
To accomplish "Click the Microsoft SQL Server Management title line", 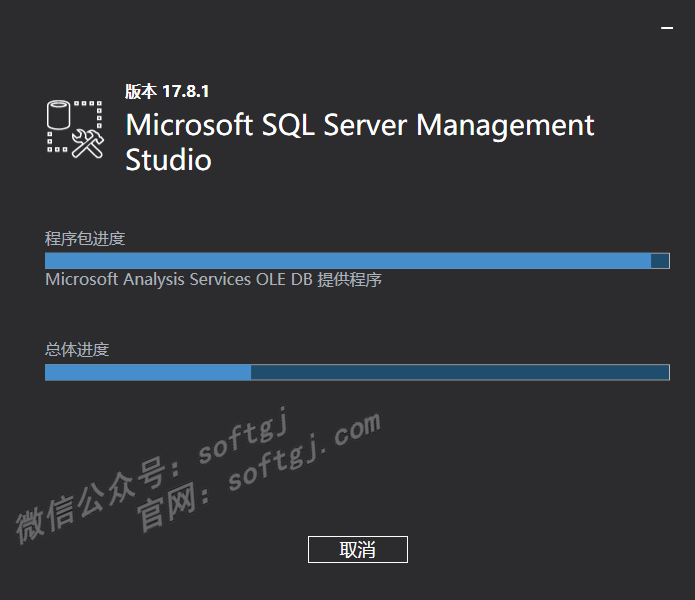I will [360, 126].
